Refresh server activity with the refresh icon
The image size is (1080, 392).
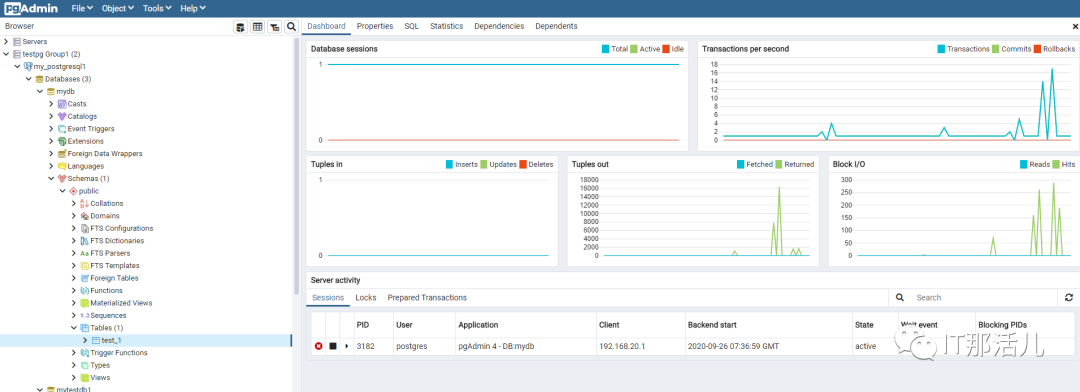click(x=1068, y=298)
